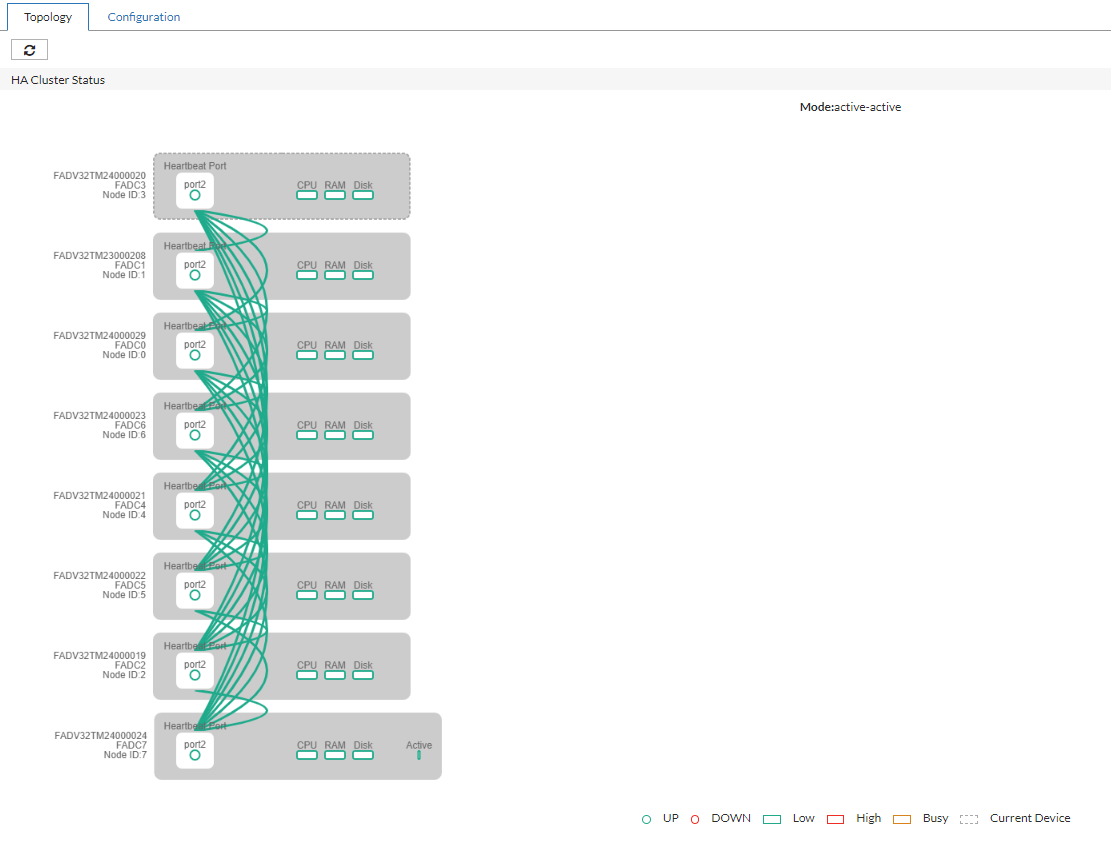This screenshot has height=847, width=1111.
Task: Click Disk usage bar of FADC6
Action: click(x=363, y=436)
